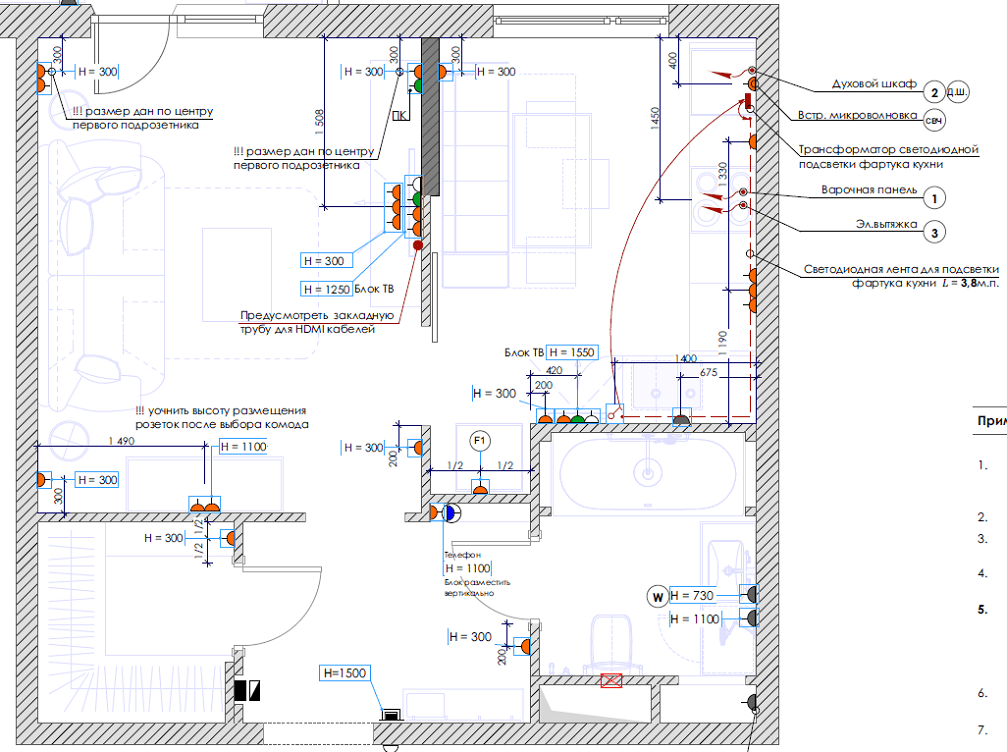Click the H=1500 height label
The width and height of the screenshot is (1007, 752).
tap(344, 672)
